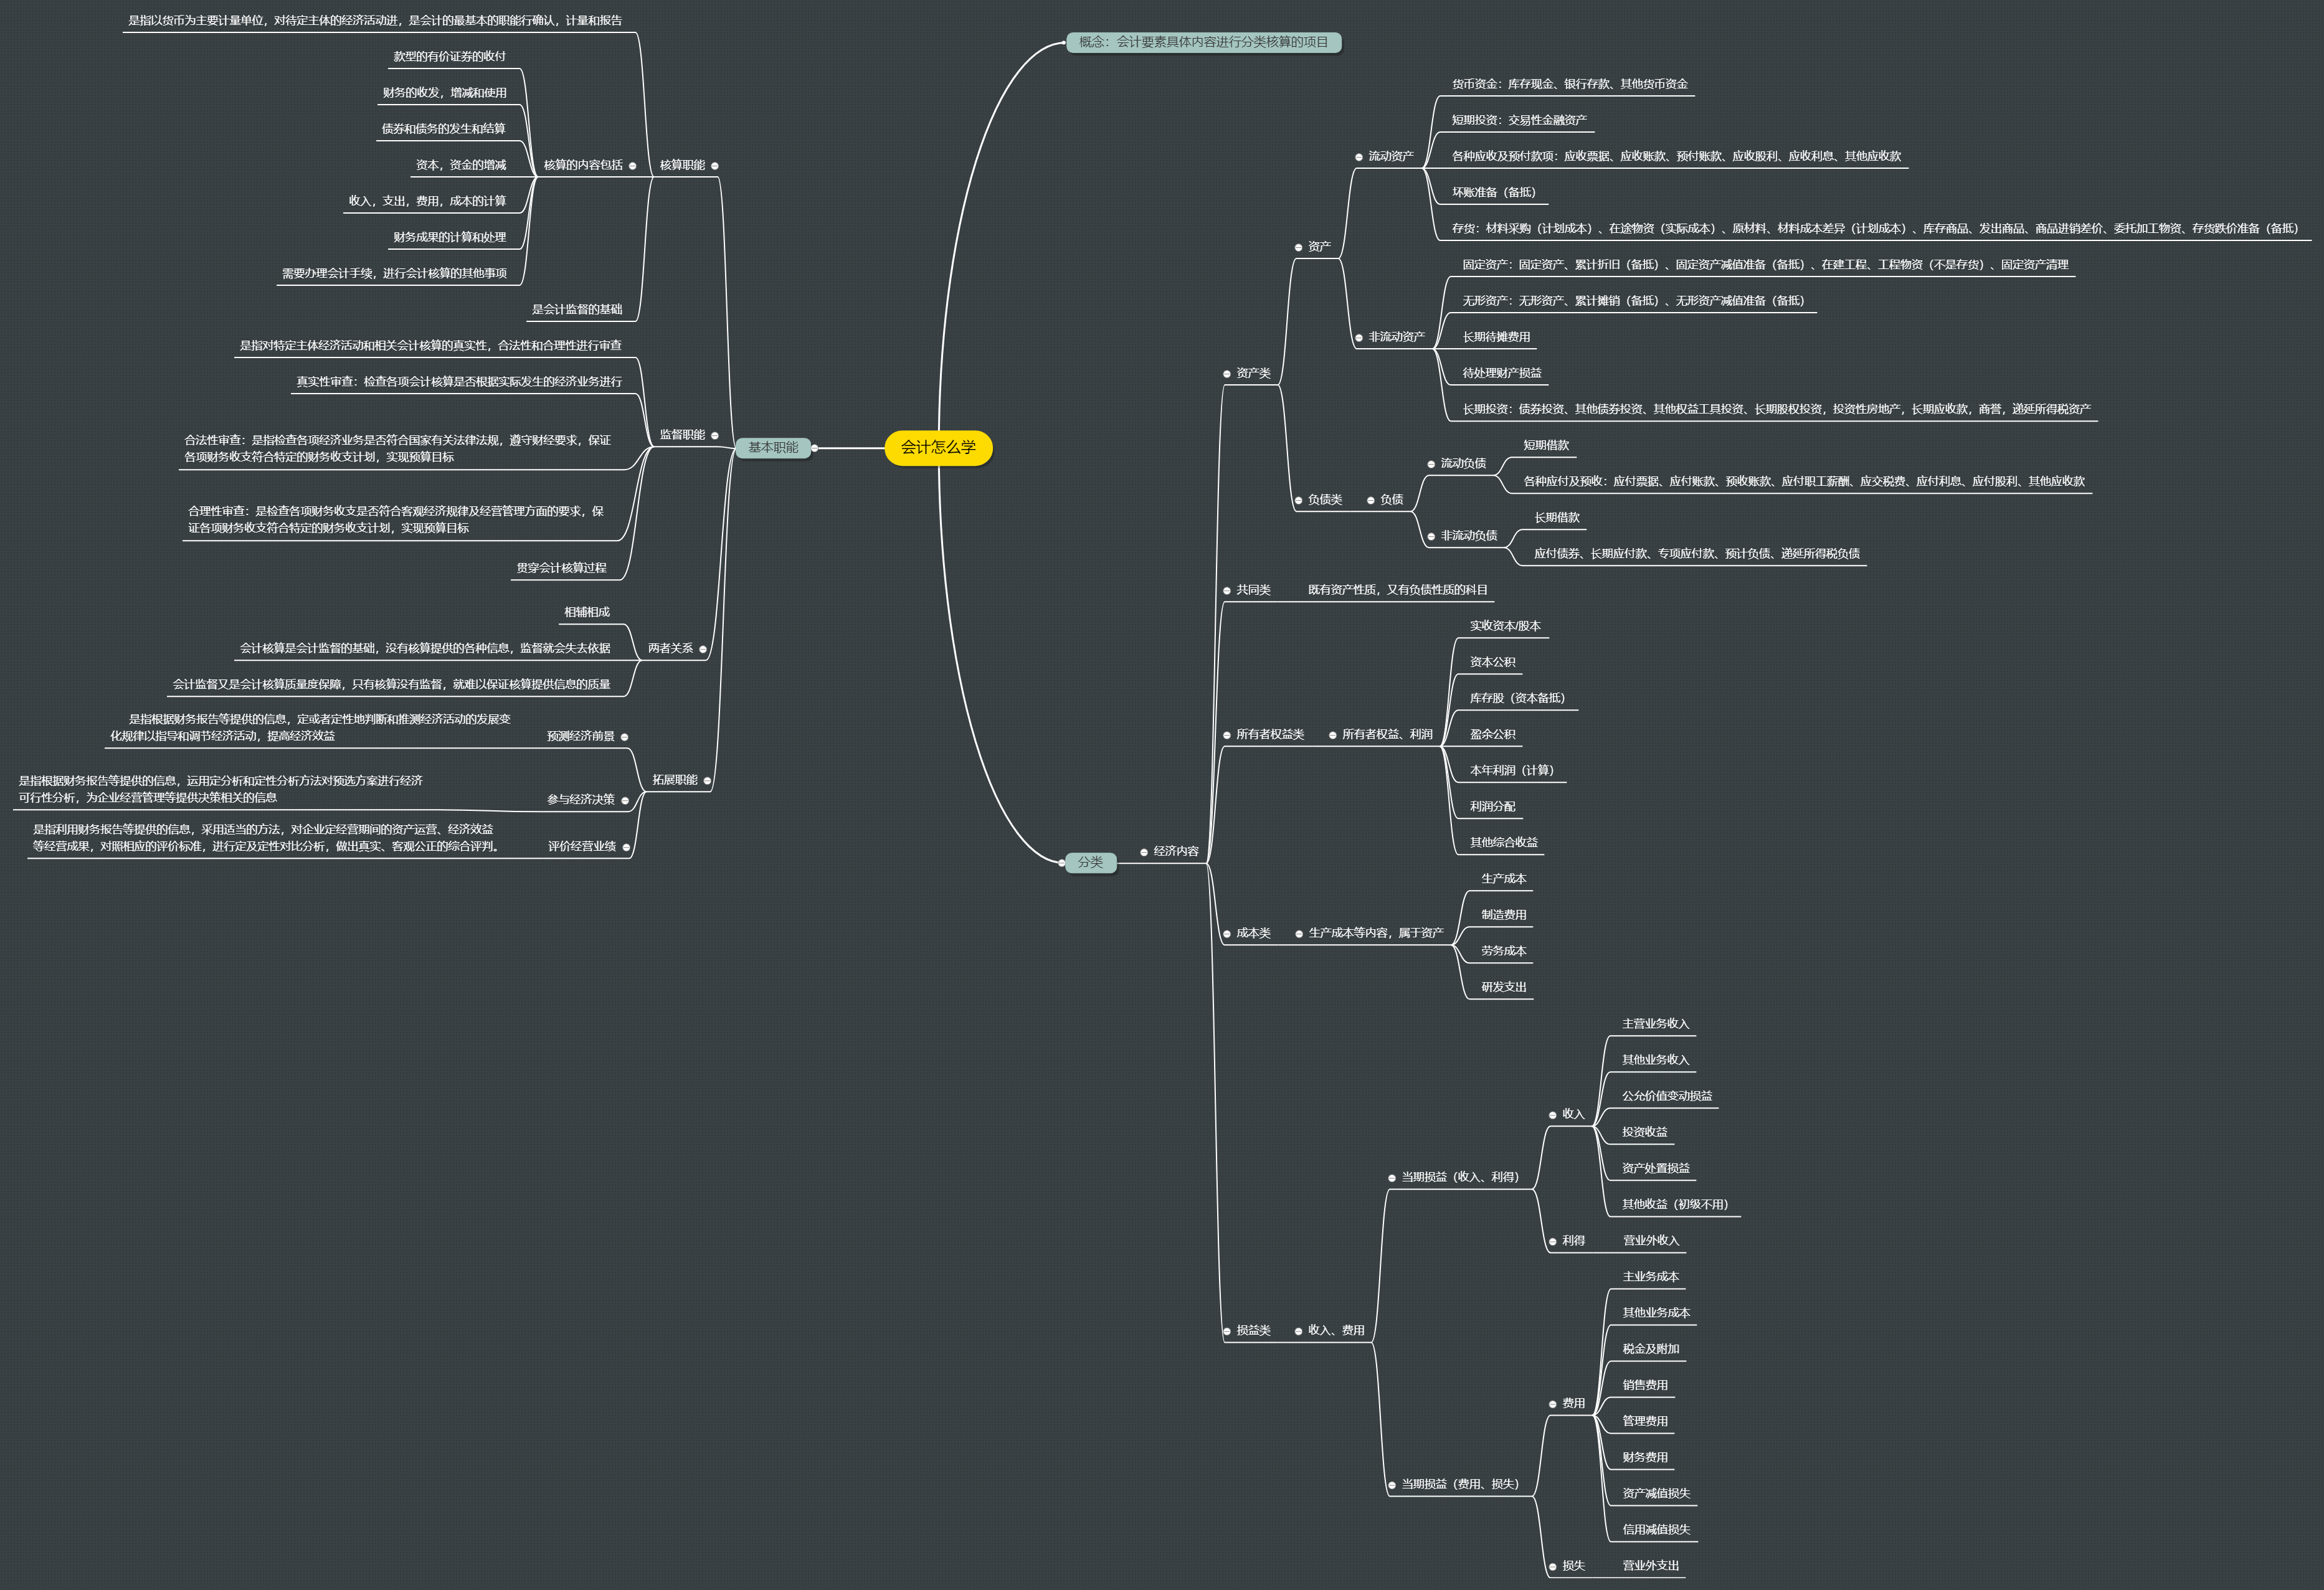Collapse 当期损益(费用、损失) using its dot
Screen dimensions: 2324x1590
click(x=1392, y=1485)
